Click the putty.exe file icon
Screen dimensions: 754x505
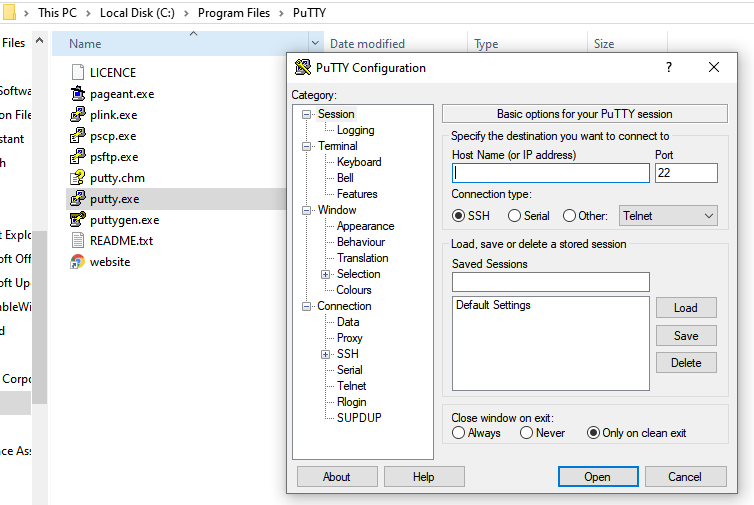[x=77, y=199]
